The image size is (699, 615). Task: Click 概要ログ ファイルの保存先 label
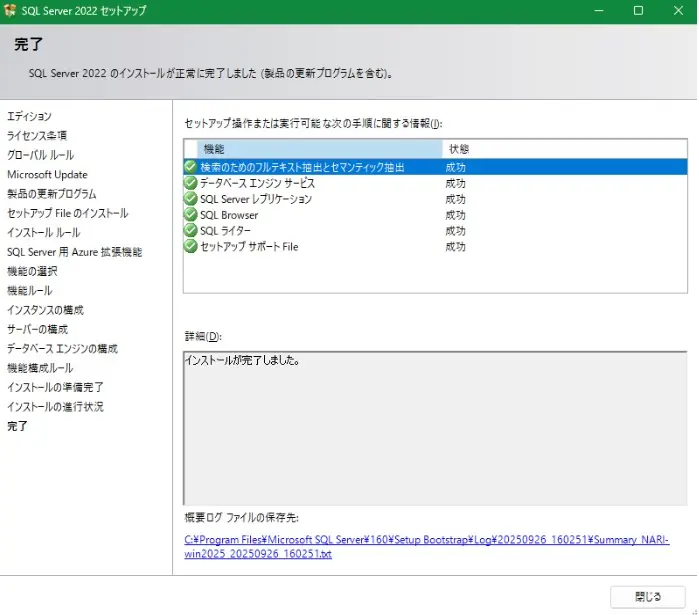coord(242,517)
